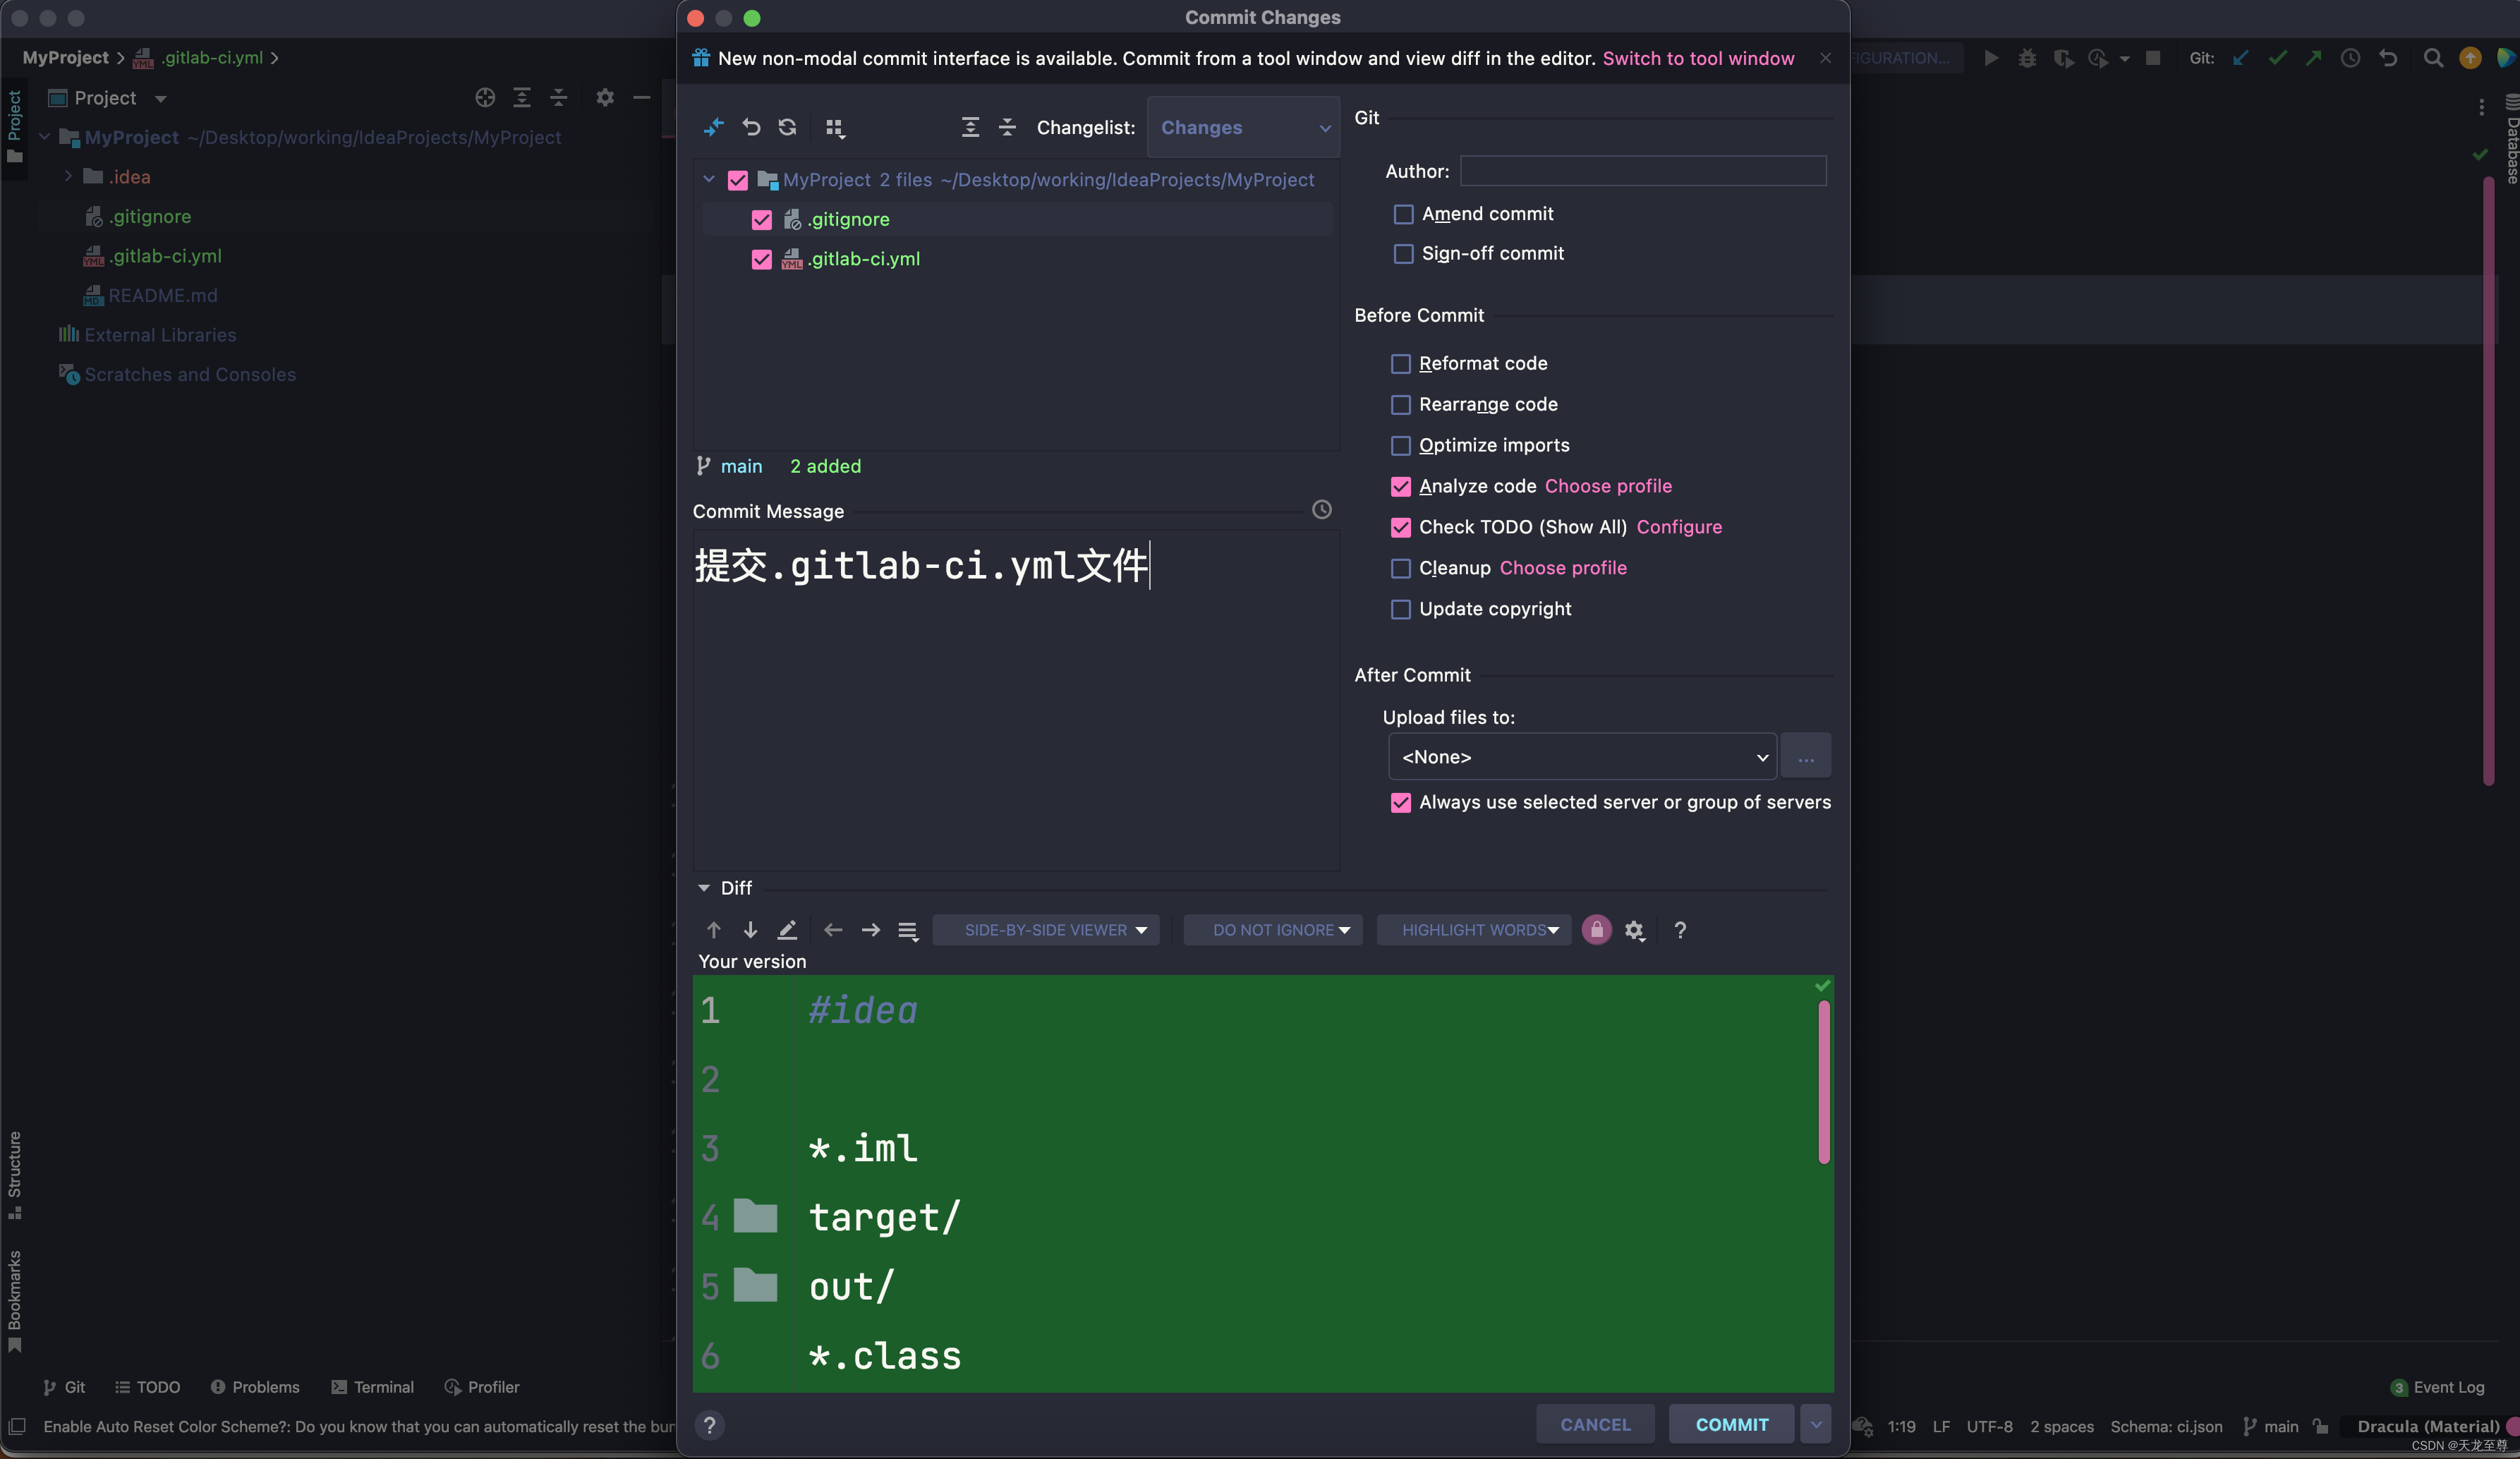Click the previous file left arrow in Diff

tap(833, 930)
